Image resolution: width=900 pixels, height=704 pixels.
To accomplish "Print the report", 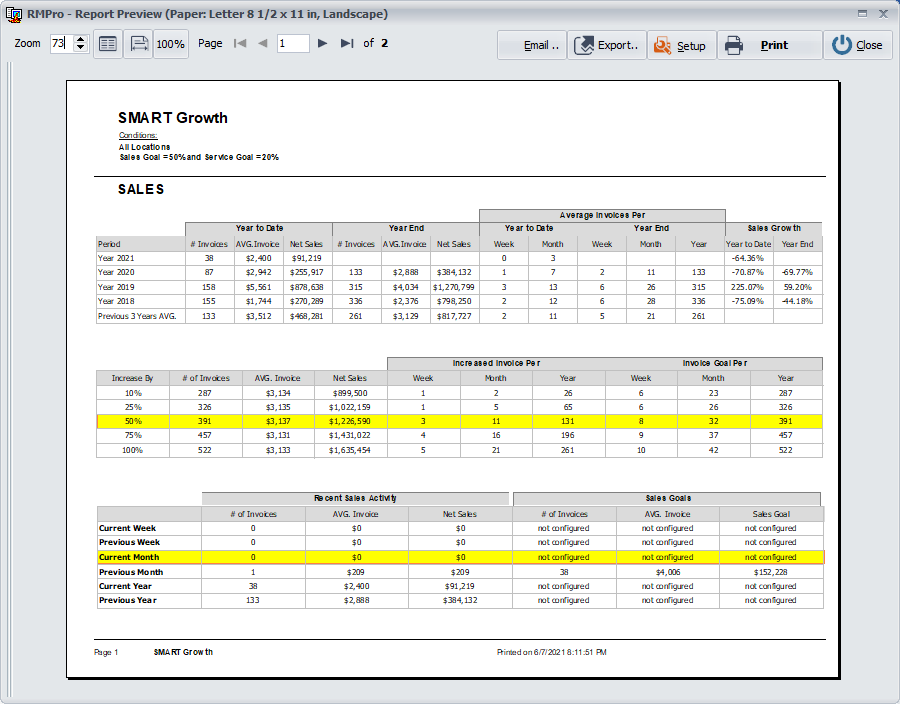I will click(770, 45).
